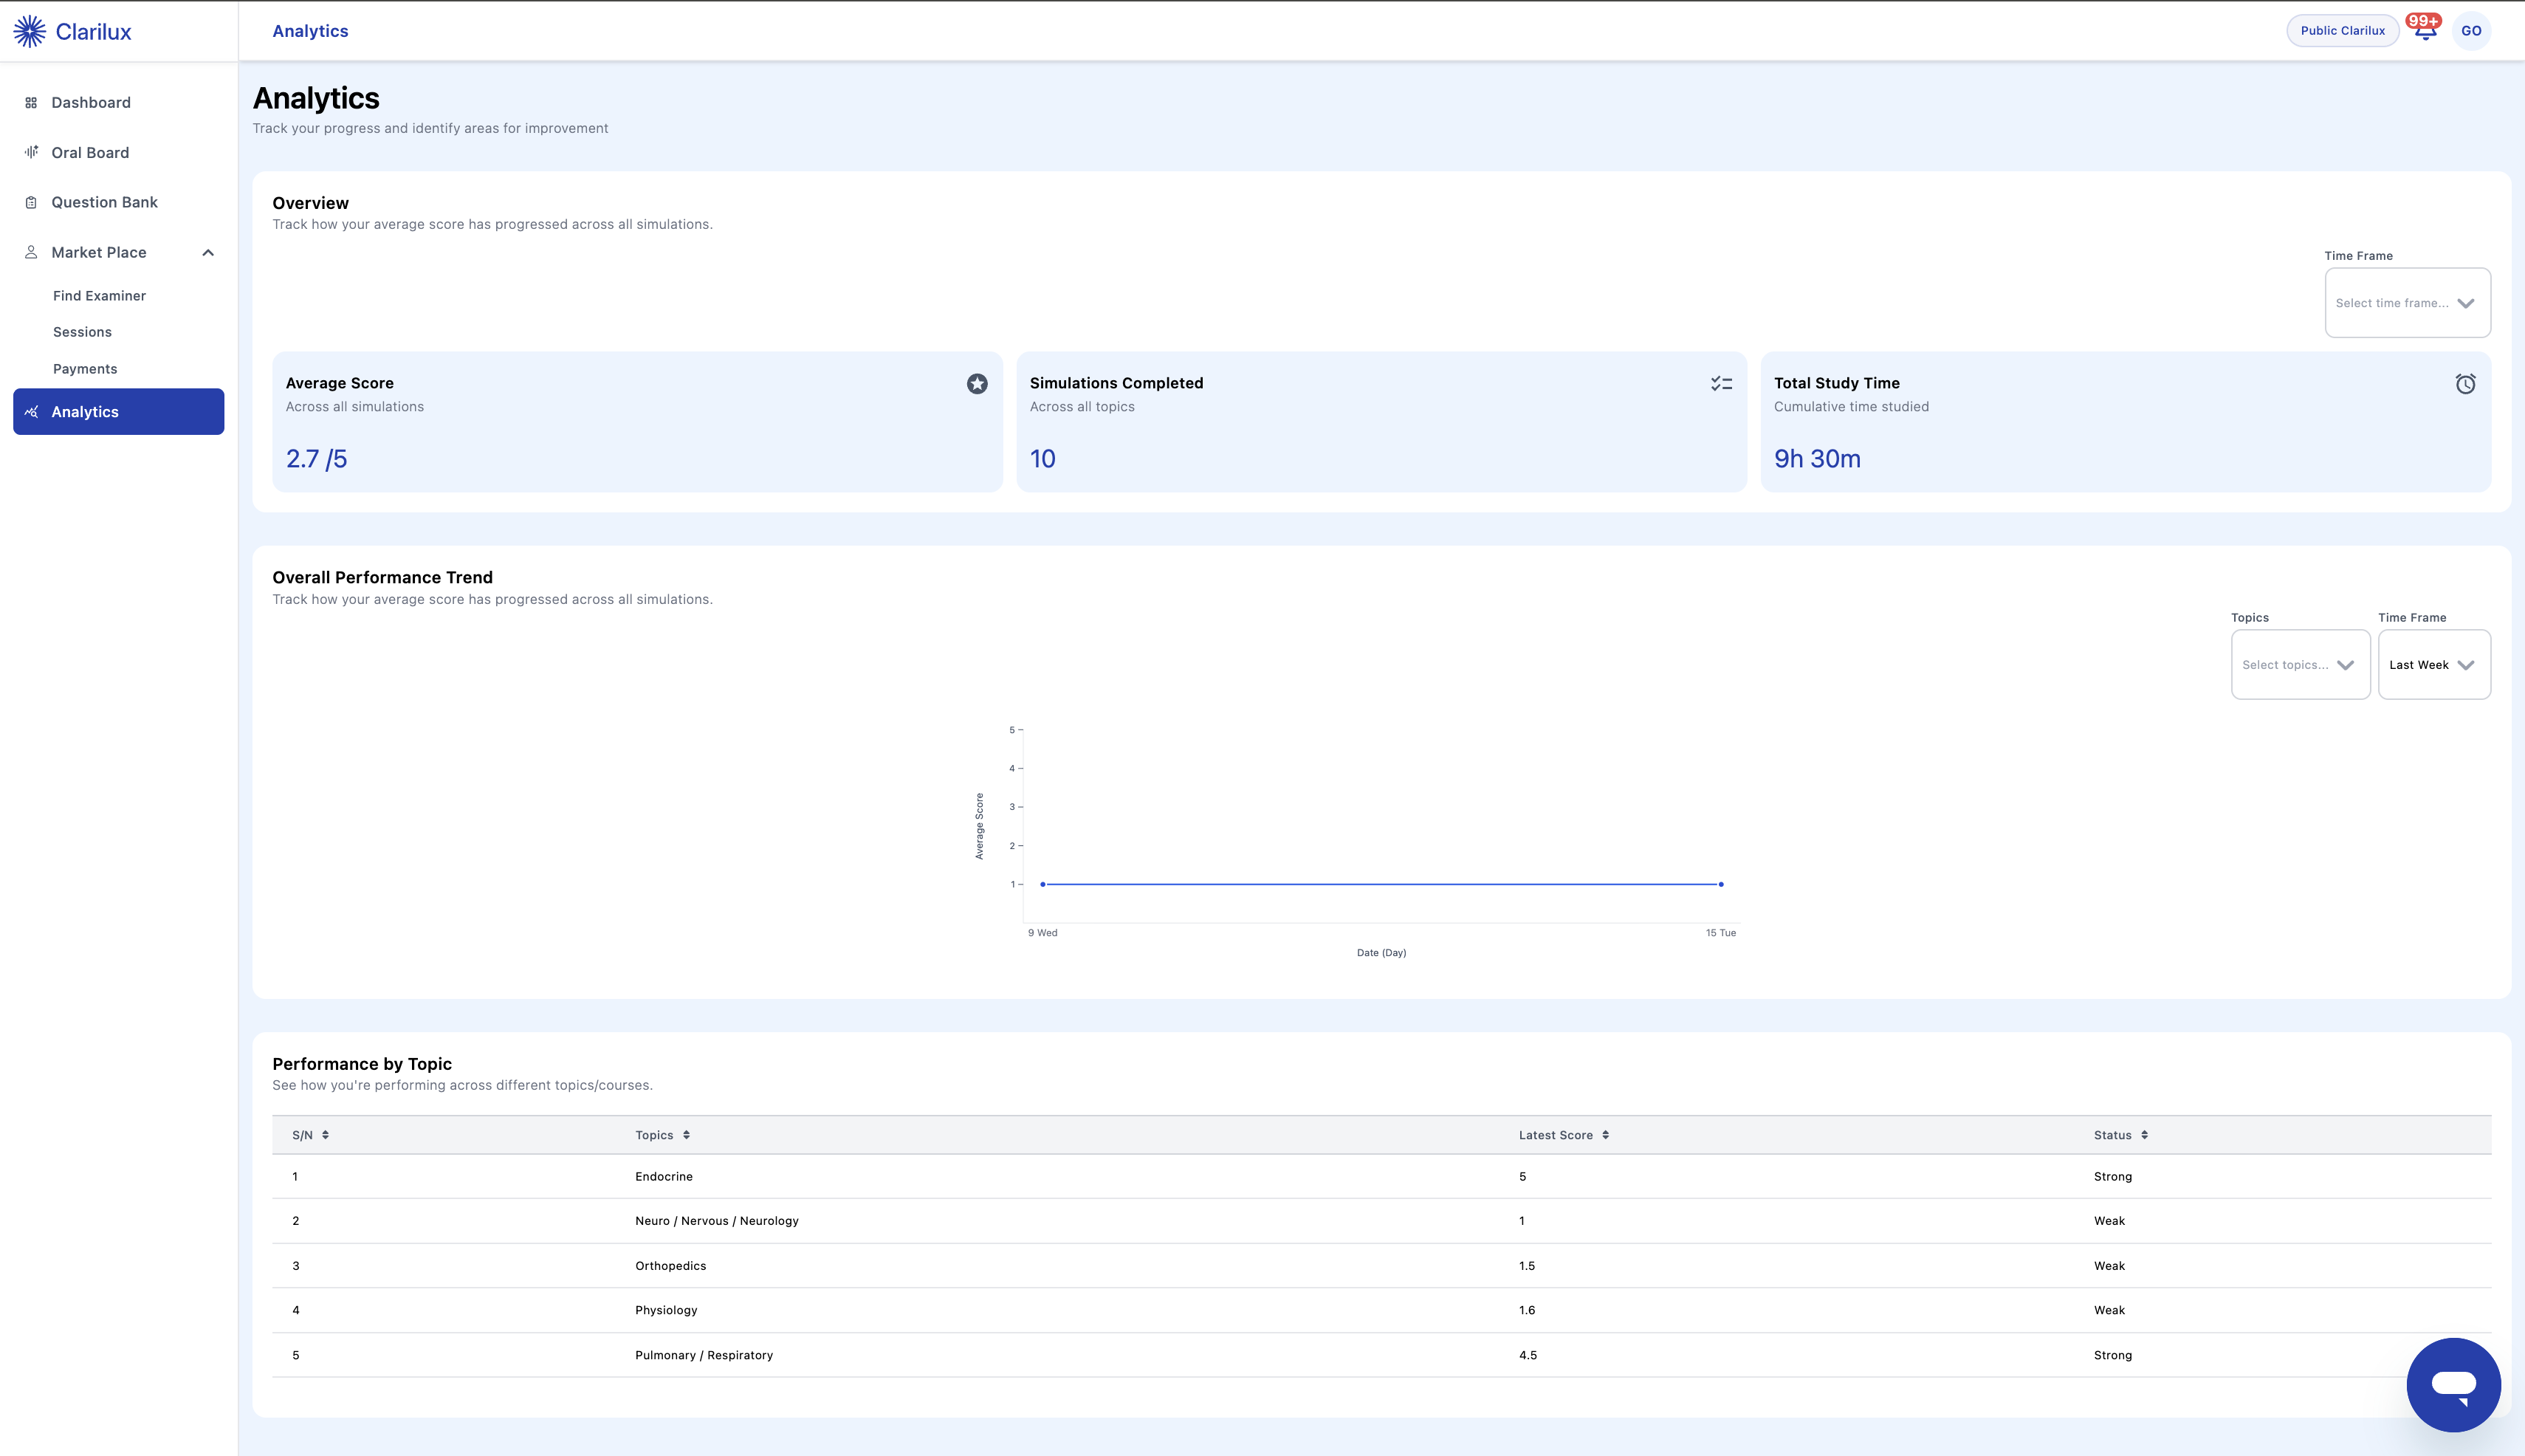Click the Clarilux starburst logo icon
This screenshot has height=1456, width=2525.
click(30, 31)
